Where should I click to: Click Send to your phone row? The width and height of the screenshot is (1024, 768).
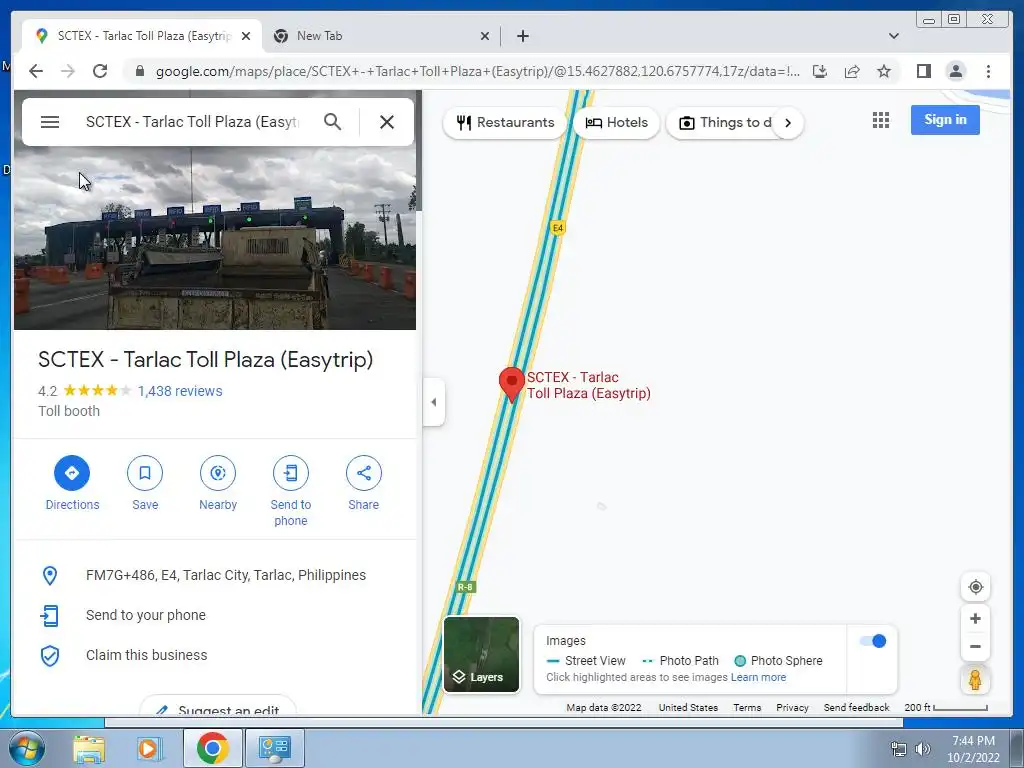pyautogui.click(x=215, y=615)
